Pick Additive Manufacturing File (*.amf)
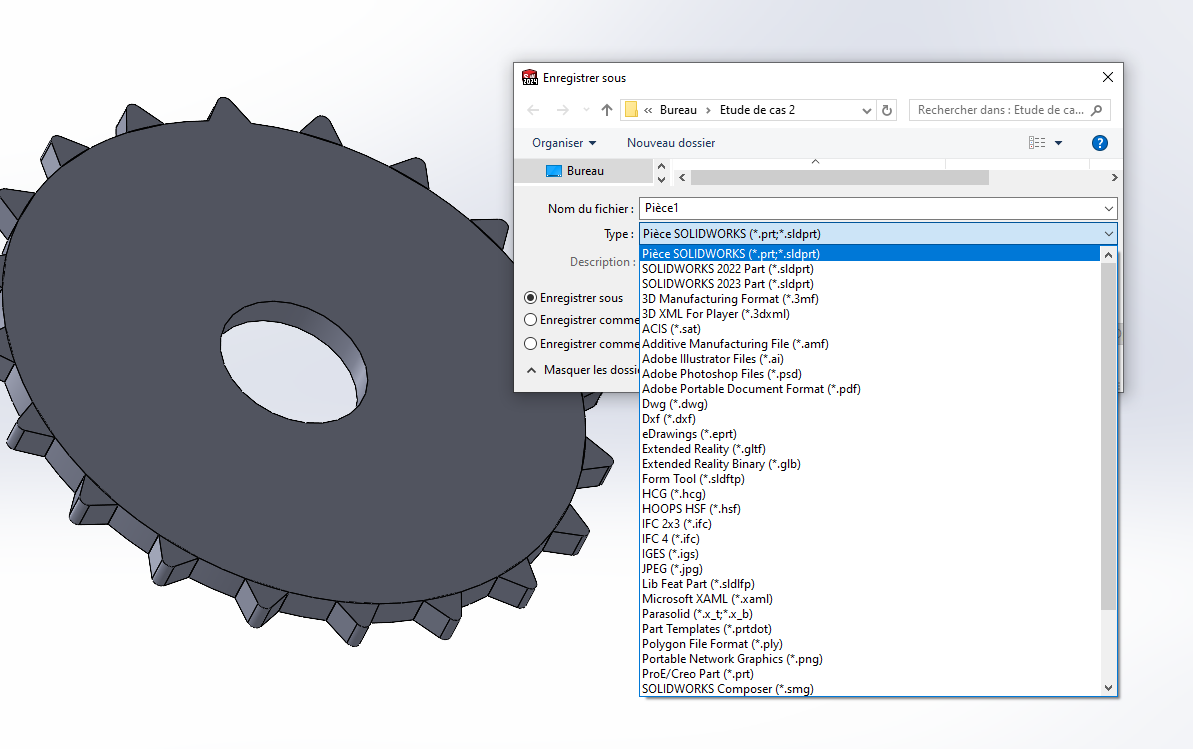Viewport: 1193px width, 749px height. tap(870, 344)
